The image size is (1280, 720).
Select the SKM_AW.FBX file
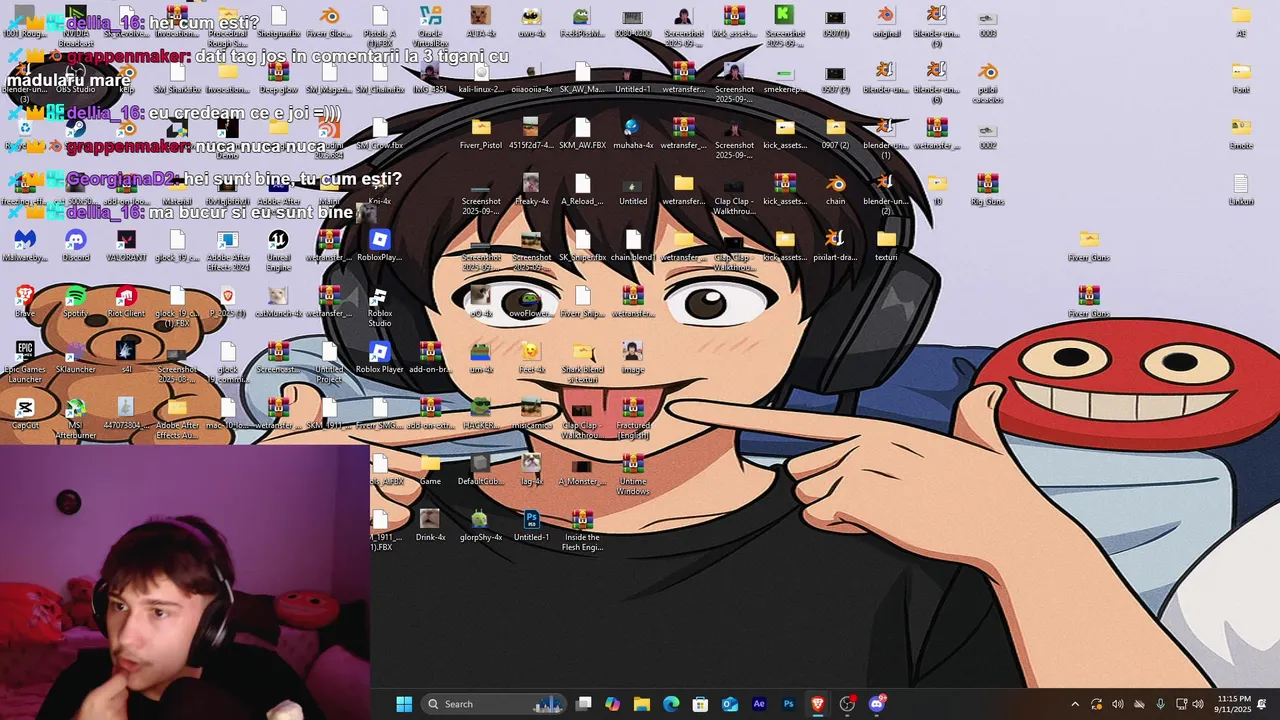point(582,134)
